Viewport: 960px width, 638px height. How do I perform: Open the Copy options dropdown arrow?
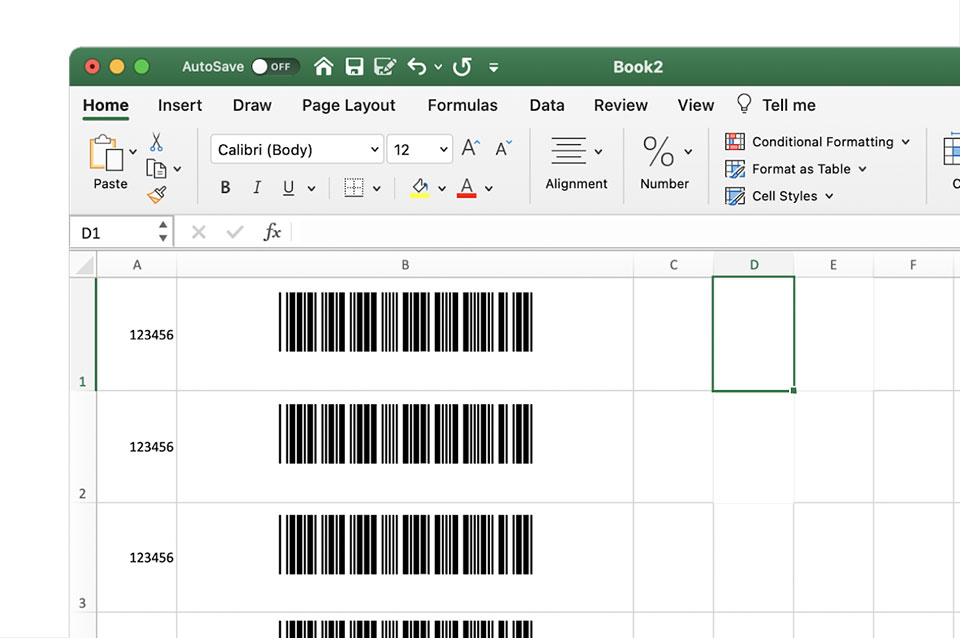pyautogui.click(x=178, y=169)
